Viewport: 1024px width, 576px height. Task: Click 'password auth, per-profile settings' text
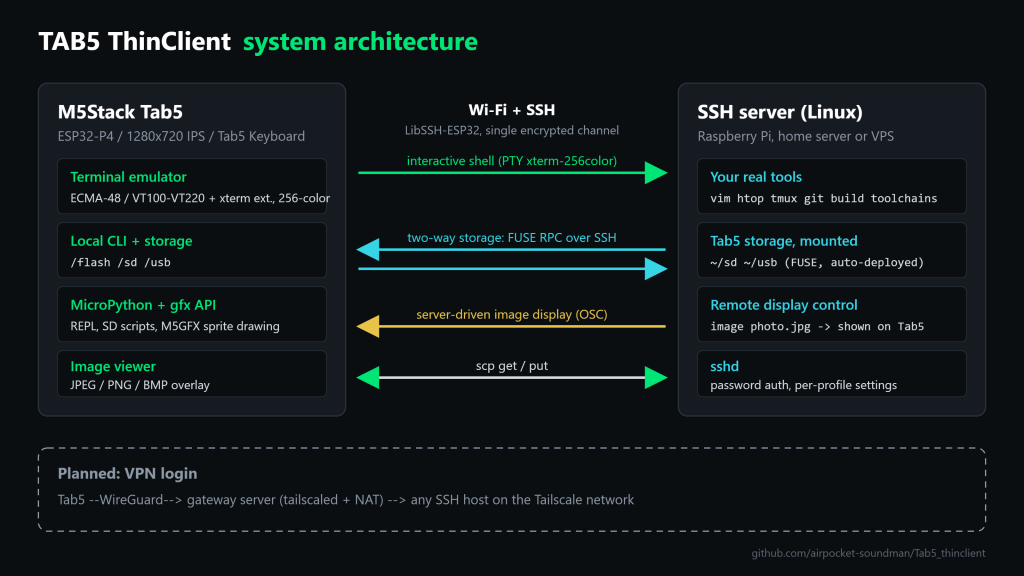pyautogui.click(x=803, y=385)
